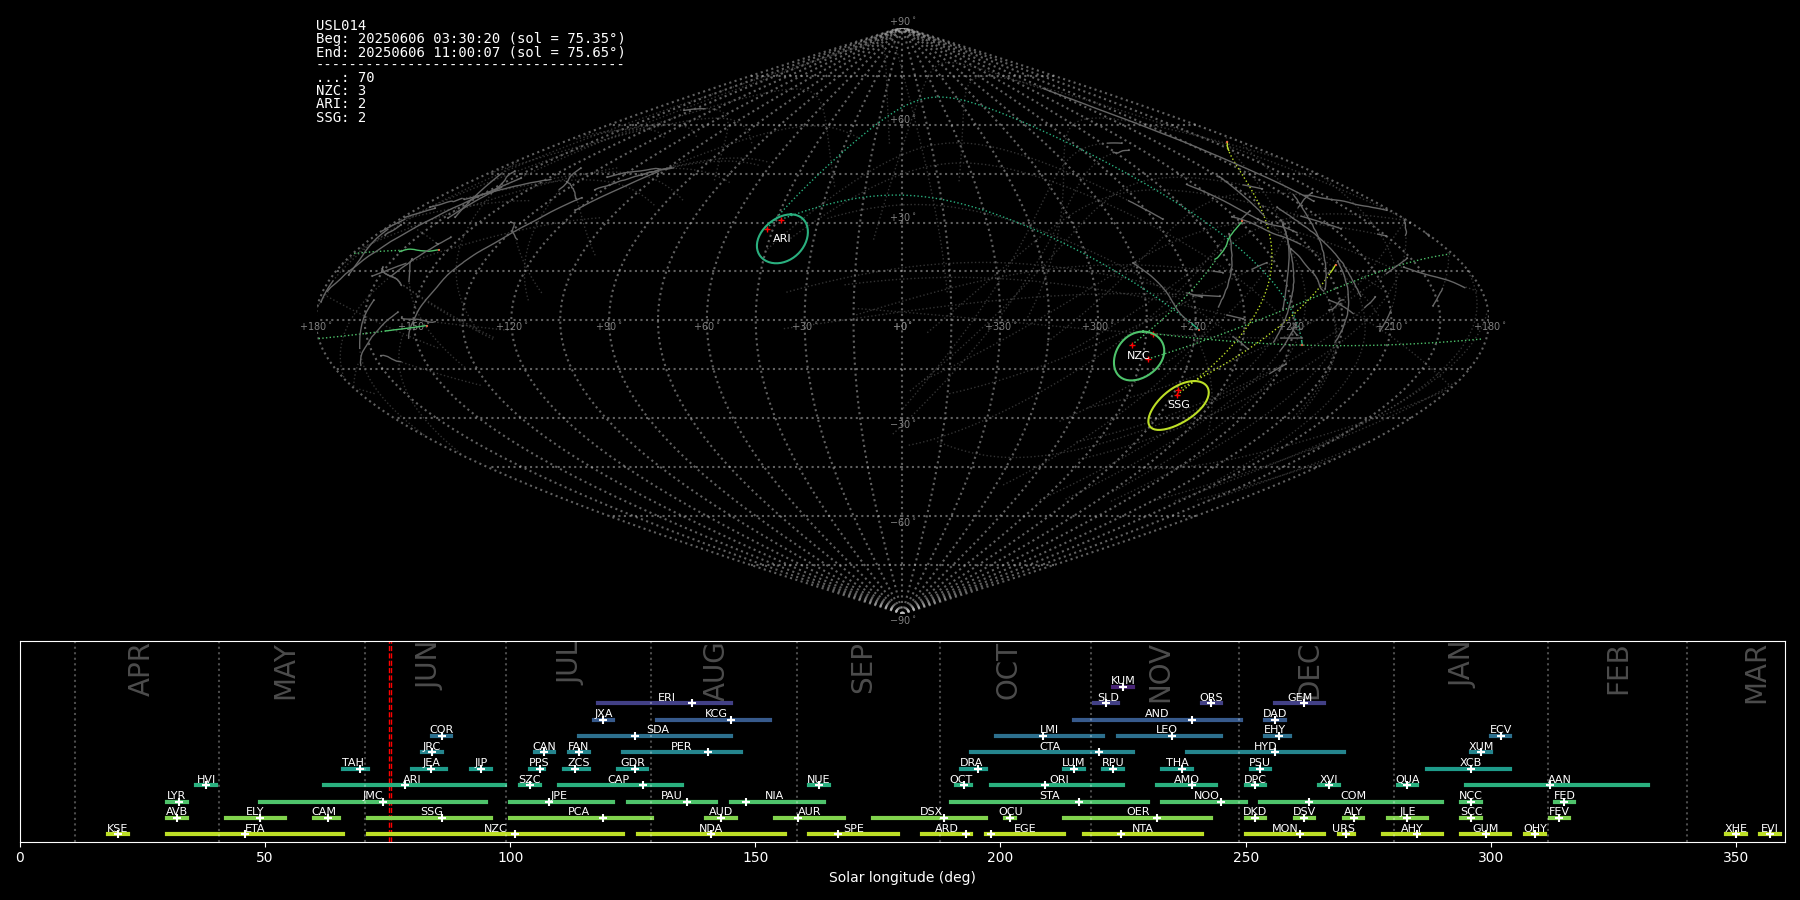The height and width of the screenshot is (900, 1800).
Task: Click the 300 tick on solar longitude axis
Action: click(1490, 857)
